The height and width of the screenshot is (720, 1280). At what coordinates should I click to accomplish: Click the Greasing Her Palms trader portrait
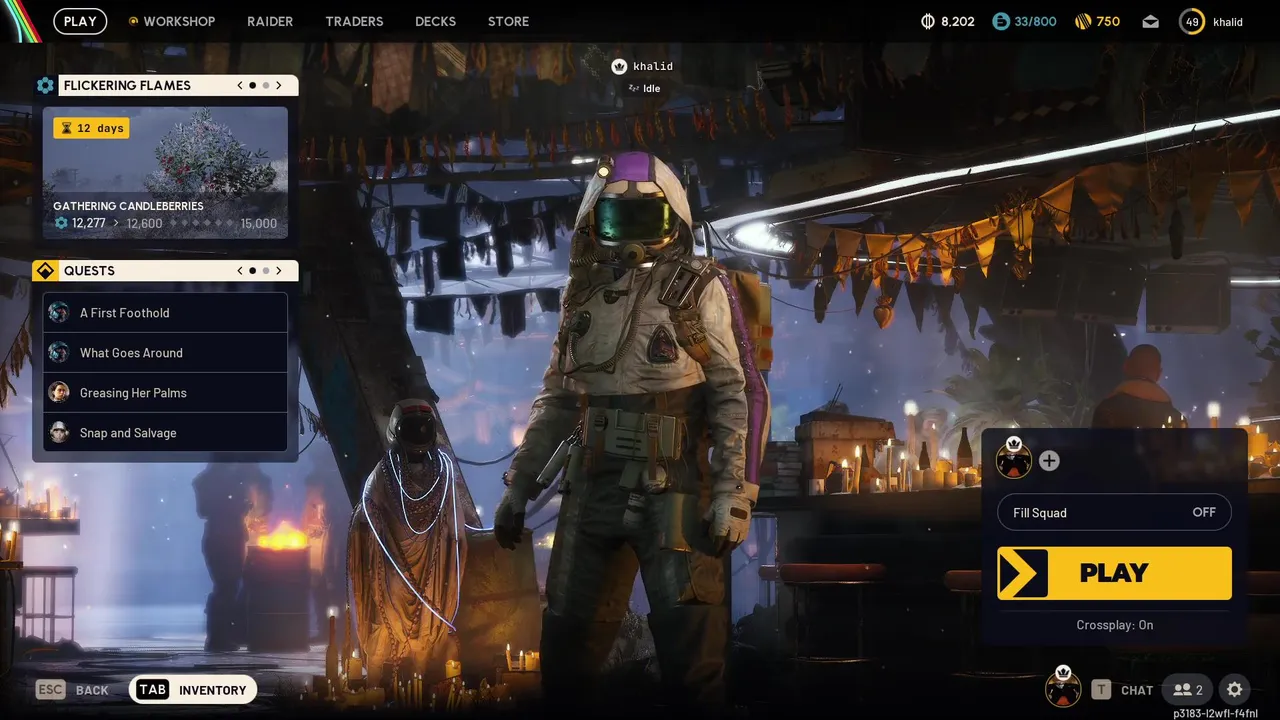click(x=59, y=392)
